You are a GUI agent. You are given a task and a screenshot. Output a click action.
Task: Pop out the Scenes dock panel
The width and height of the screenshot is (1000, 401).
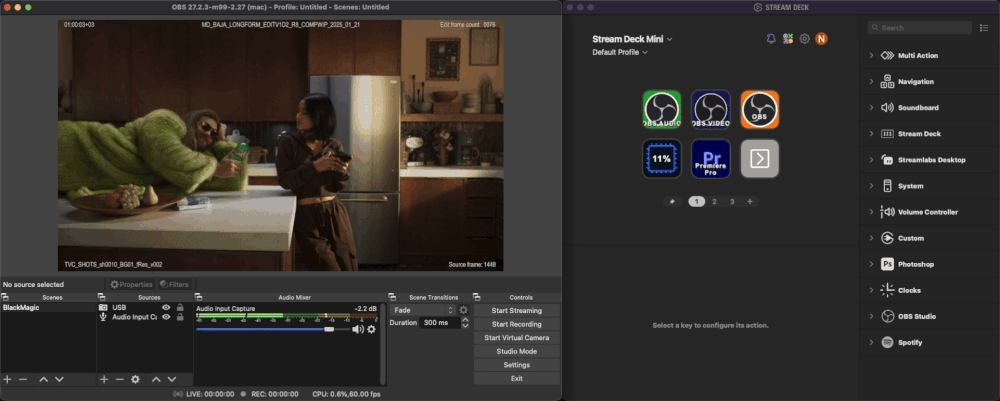click(4, 297)
